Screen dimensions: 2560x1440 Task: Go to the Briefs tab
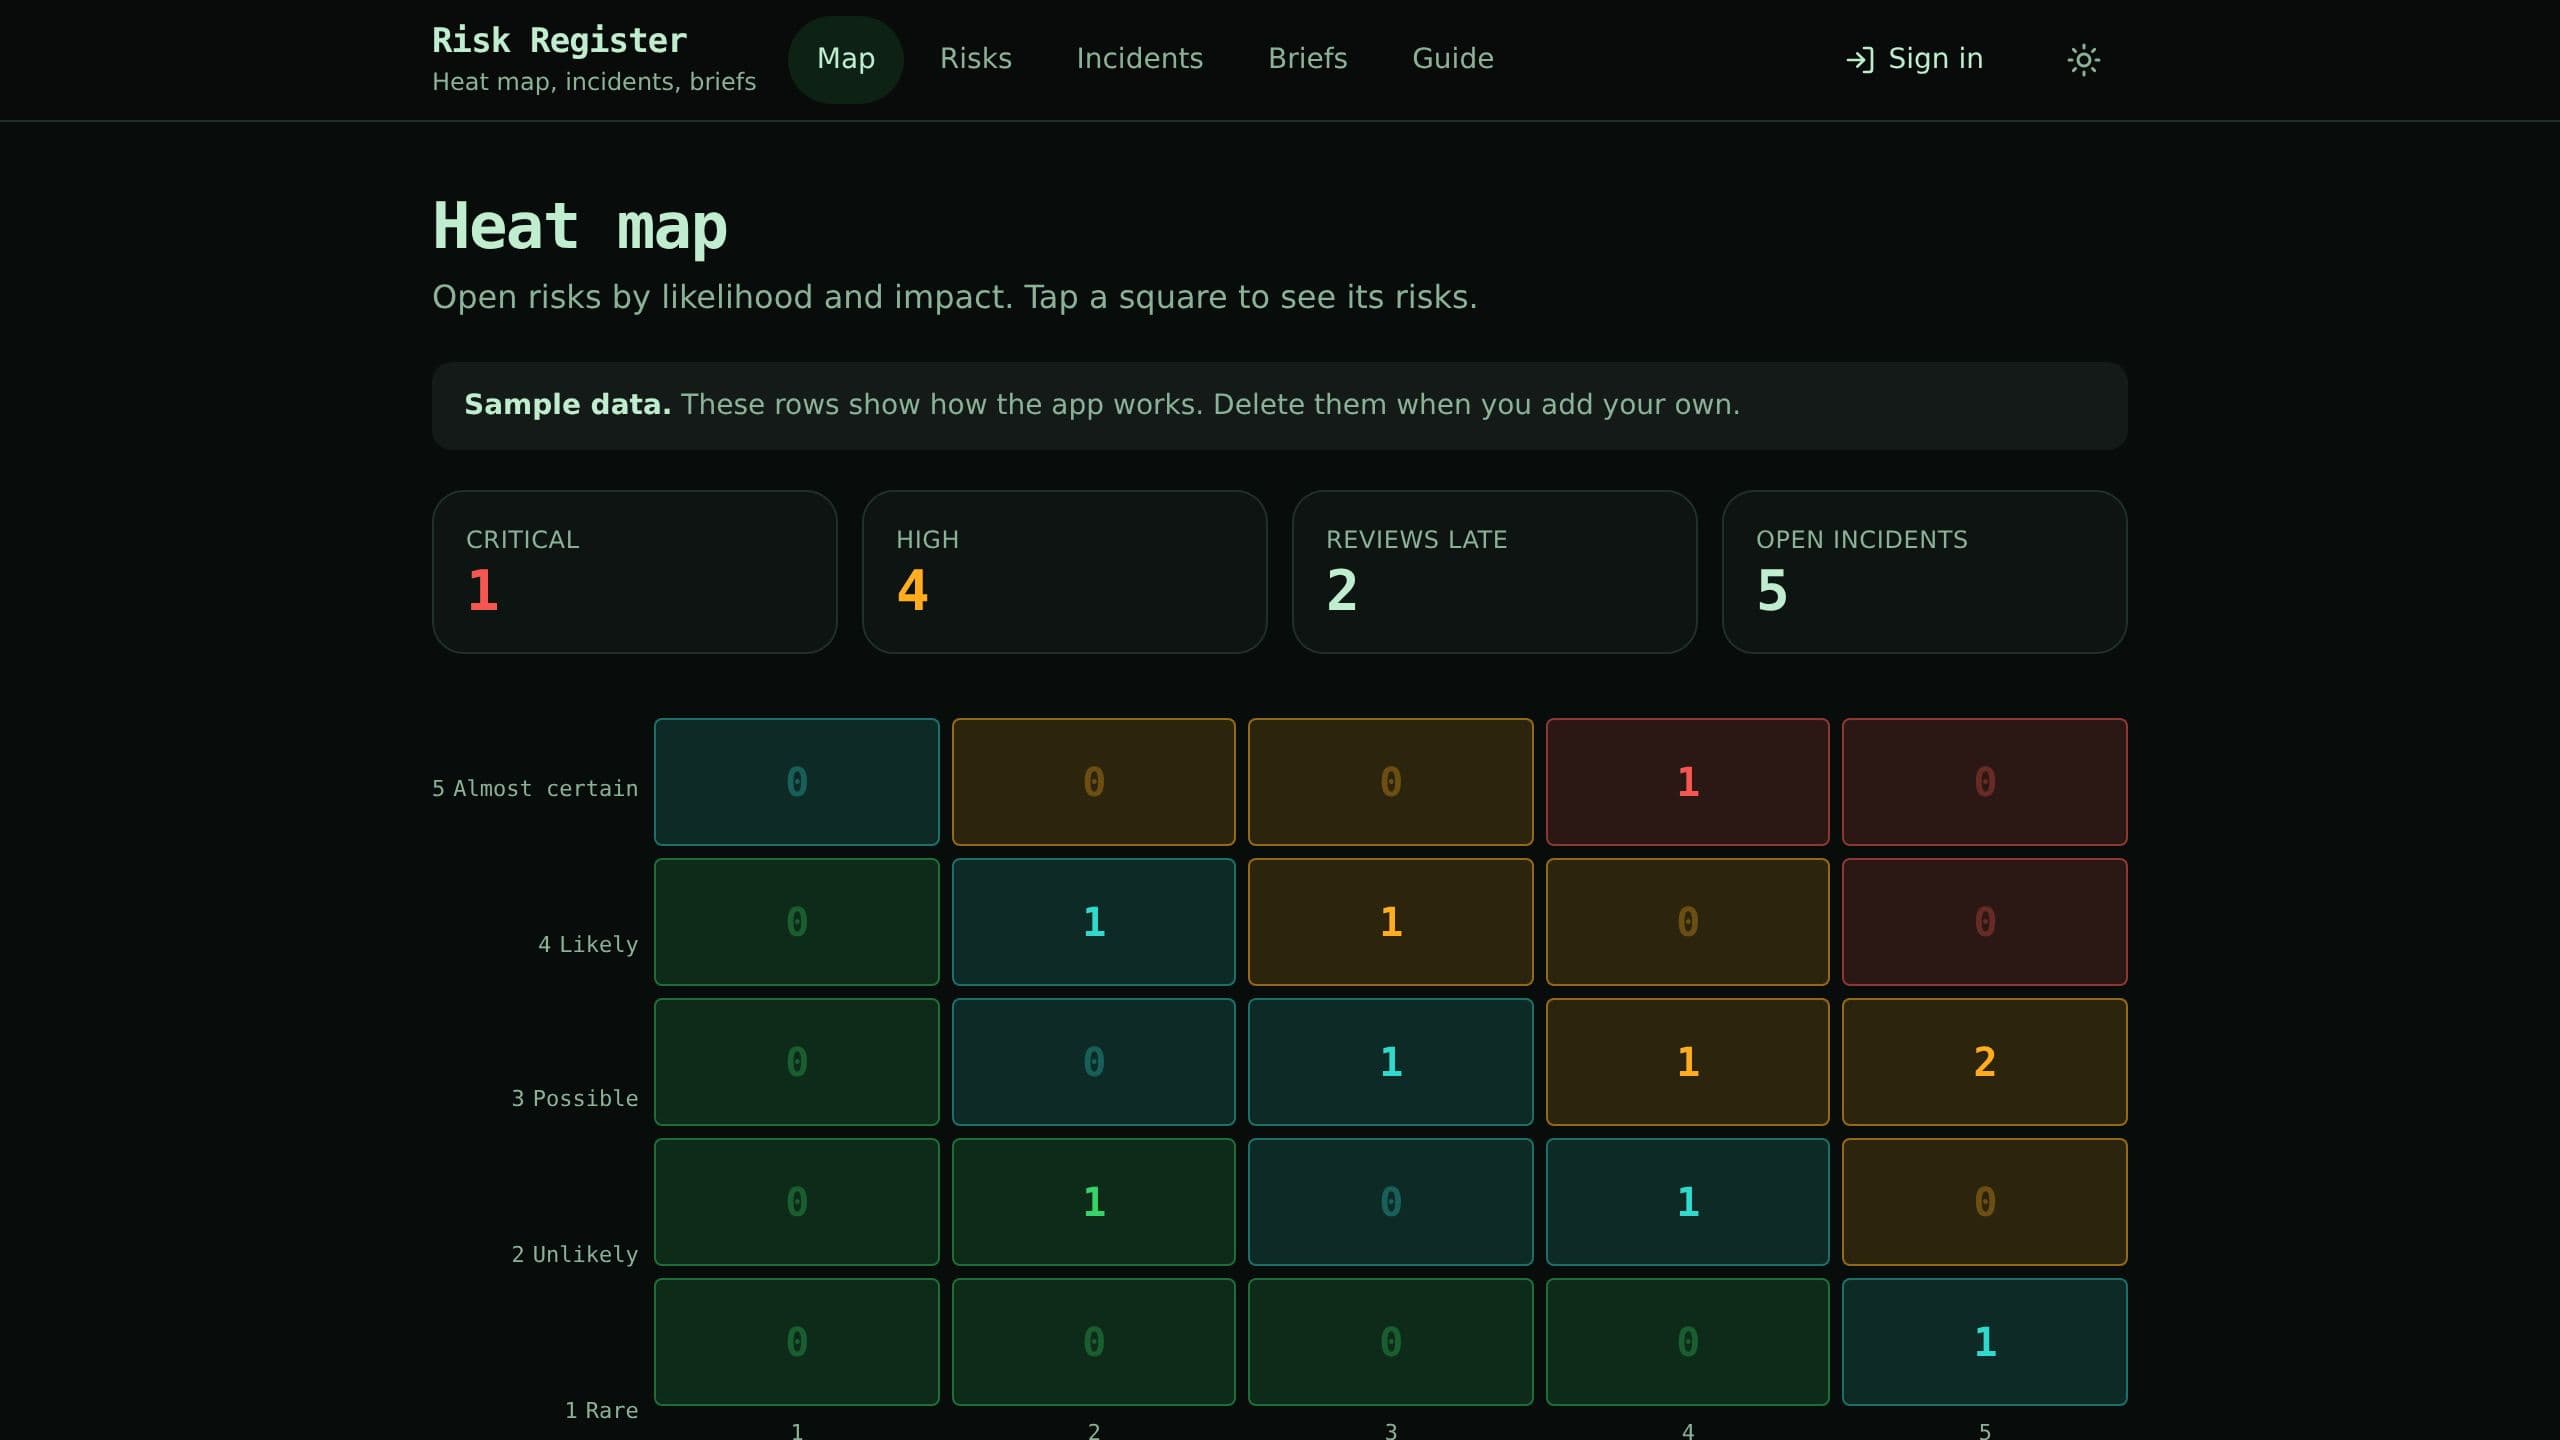point(1307,59)
